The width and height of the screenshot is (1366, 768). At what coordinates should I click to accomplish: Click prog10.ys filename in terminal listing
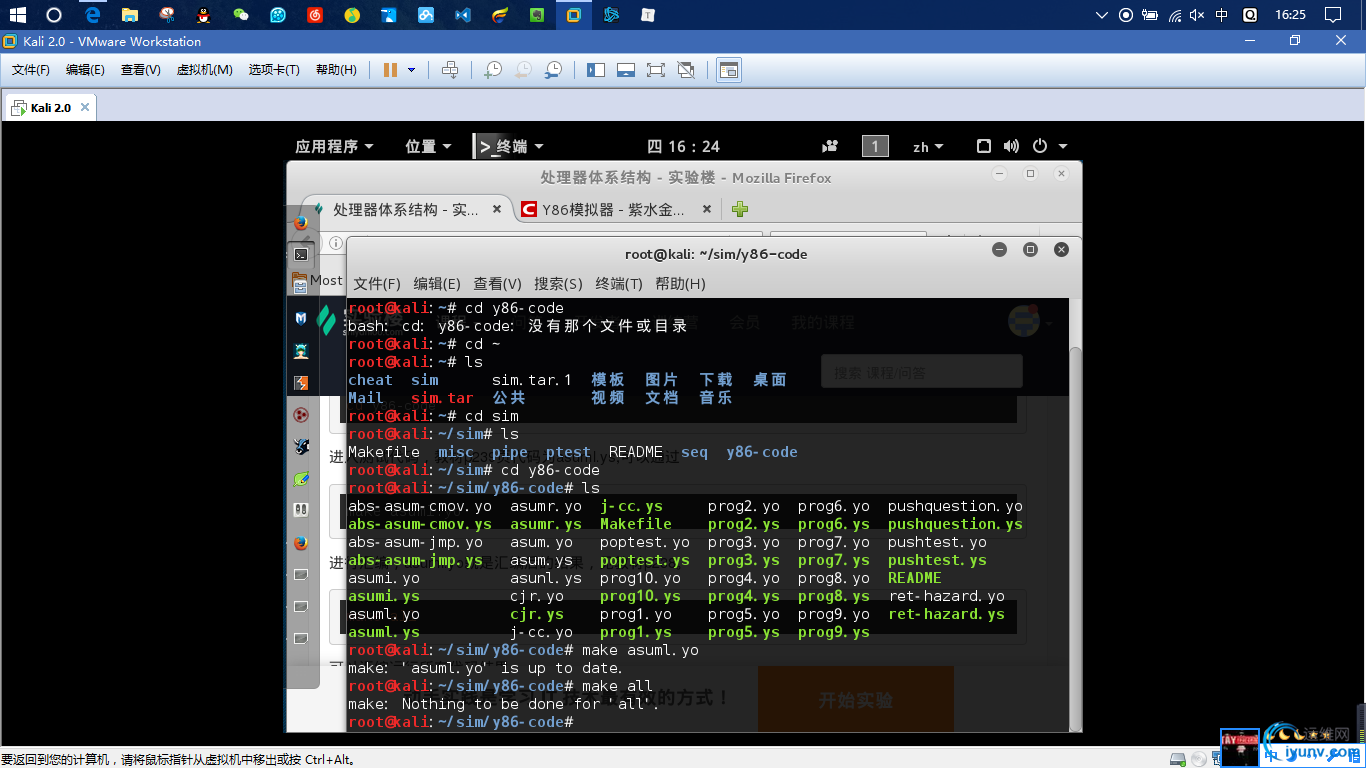tap(640, 596)
